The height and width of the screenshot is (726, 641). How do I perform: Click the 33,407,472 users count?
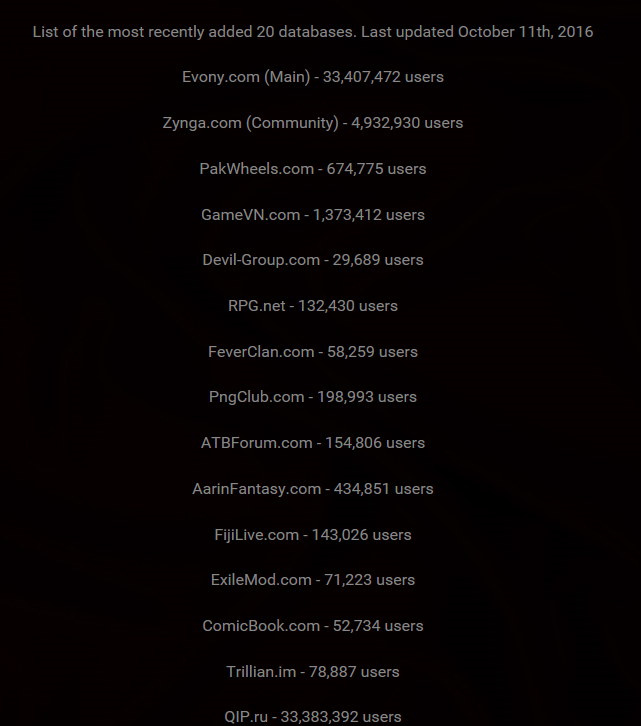tap(383, 77)
